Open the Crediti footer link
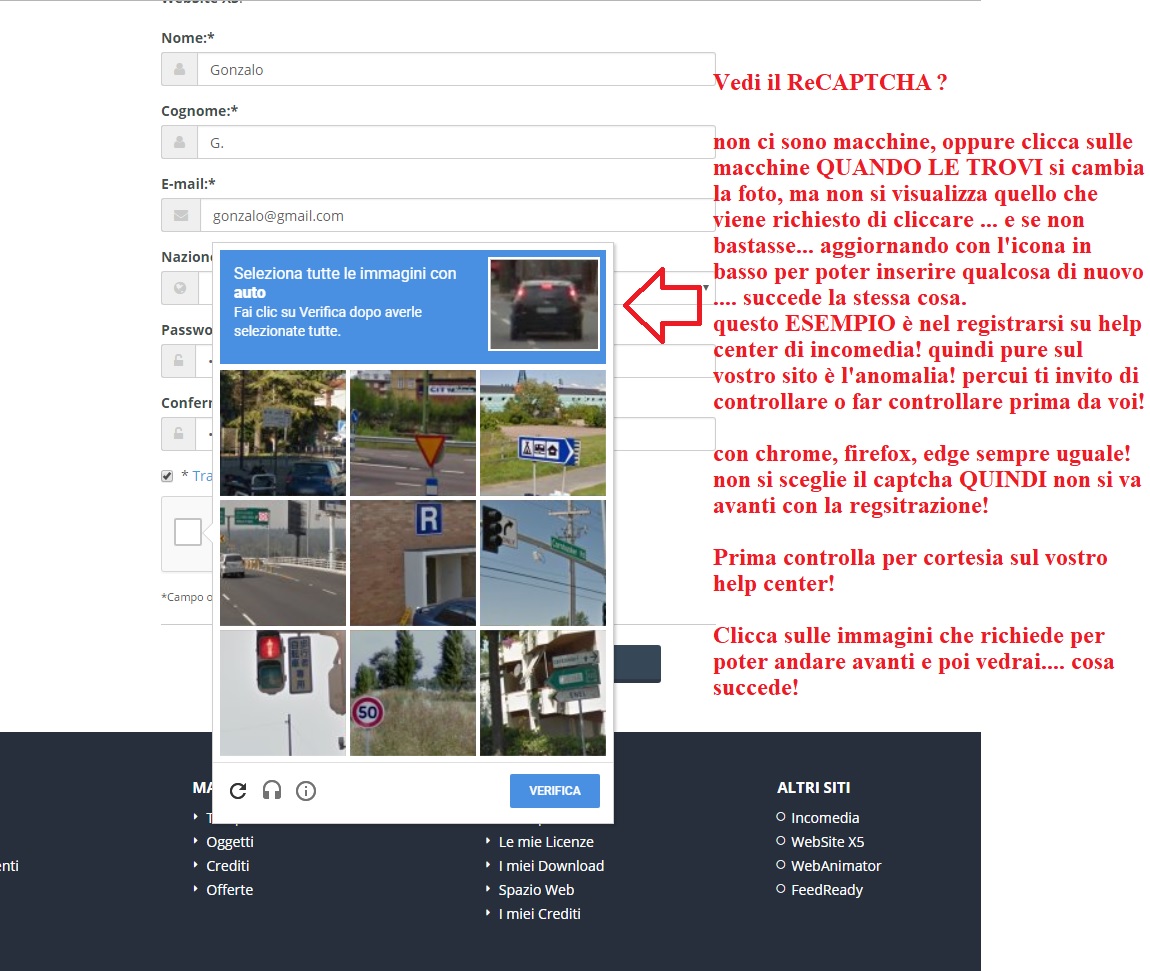This screenshot has height=971, width=1150. click(x=227, y=866)
